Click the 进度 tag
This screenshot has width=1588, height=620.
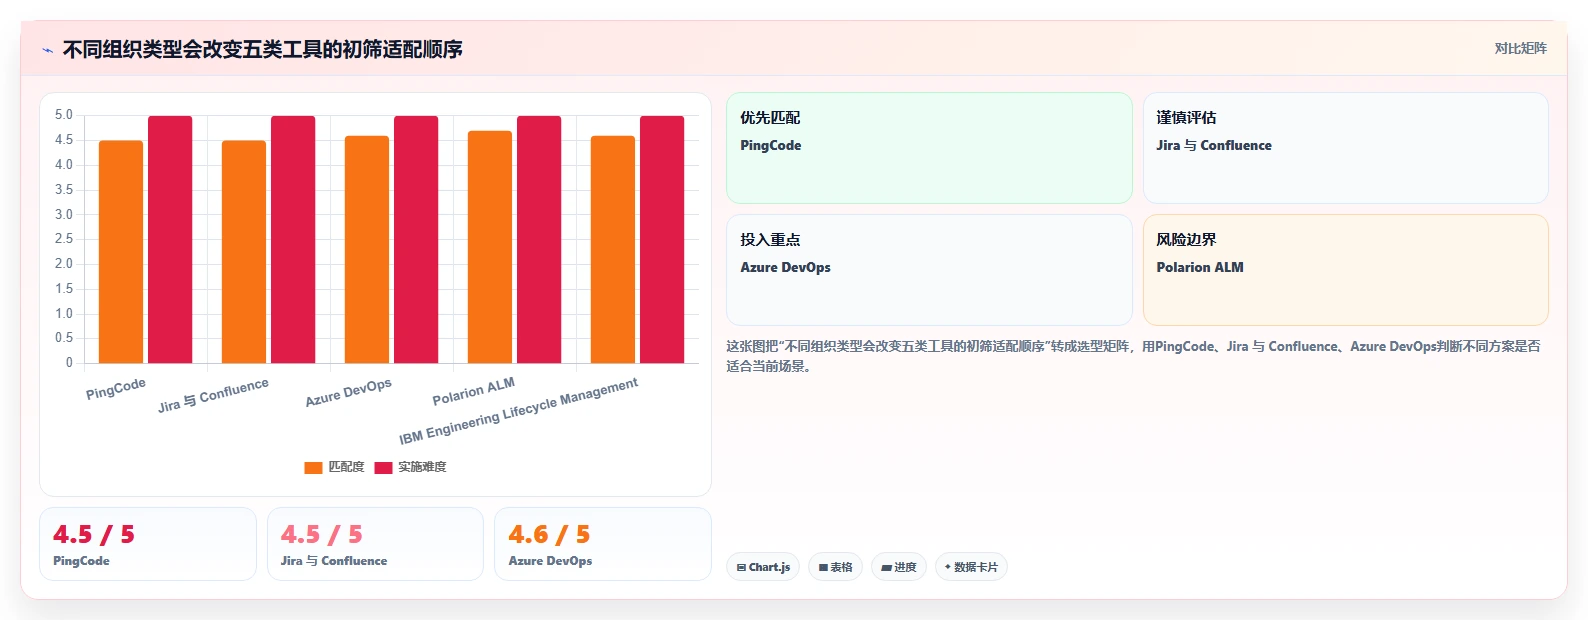899,567
